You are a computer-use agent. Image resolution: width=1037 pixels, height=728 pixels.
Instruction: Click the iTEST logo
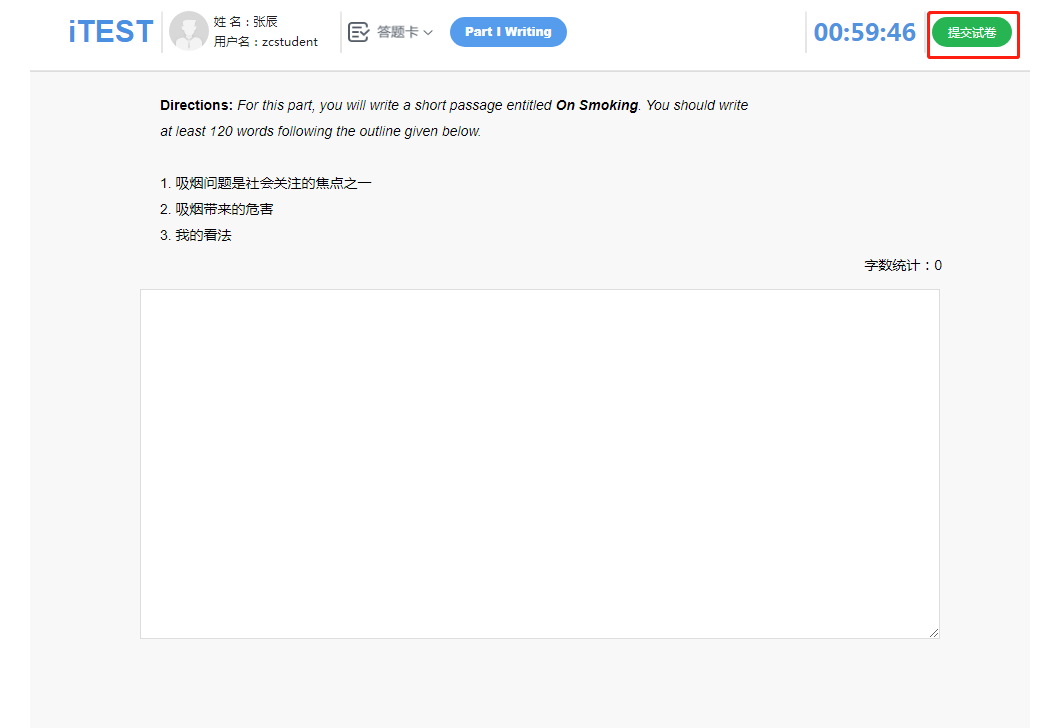[110, 32]
